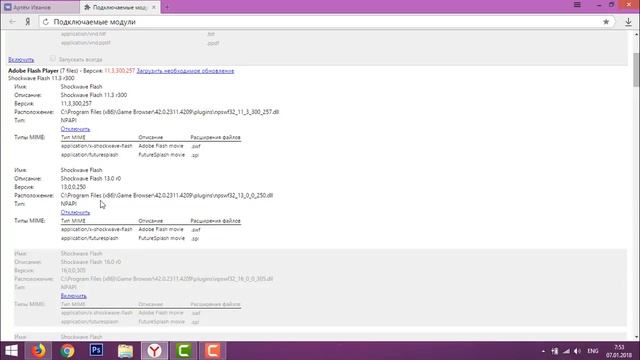The height and width of the screenshot is (360, 640).
Task: Click Включить link above Adobe Flash Player
Action: 21,60
